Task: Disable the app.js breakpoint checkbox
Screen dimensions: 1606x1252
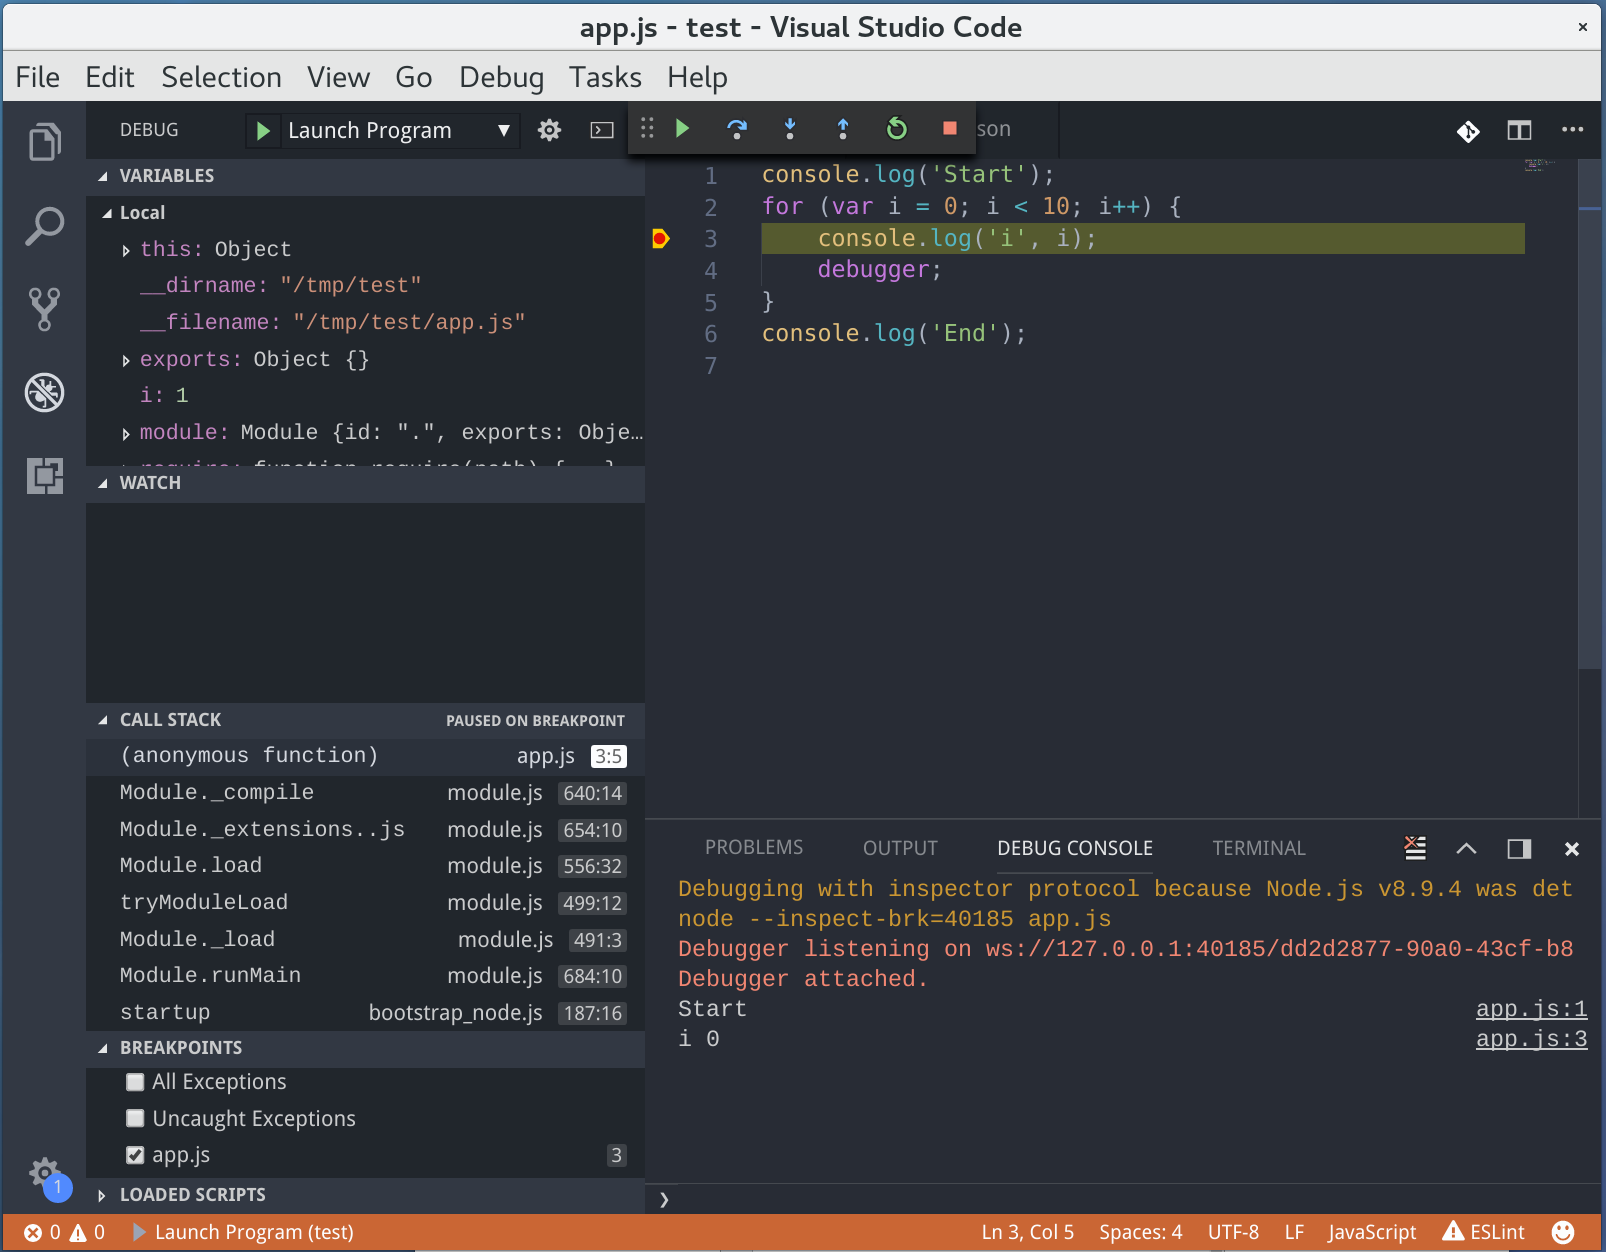Action: [x=135, y=1155]
